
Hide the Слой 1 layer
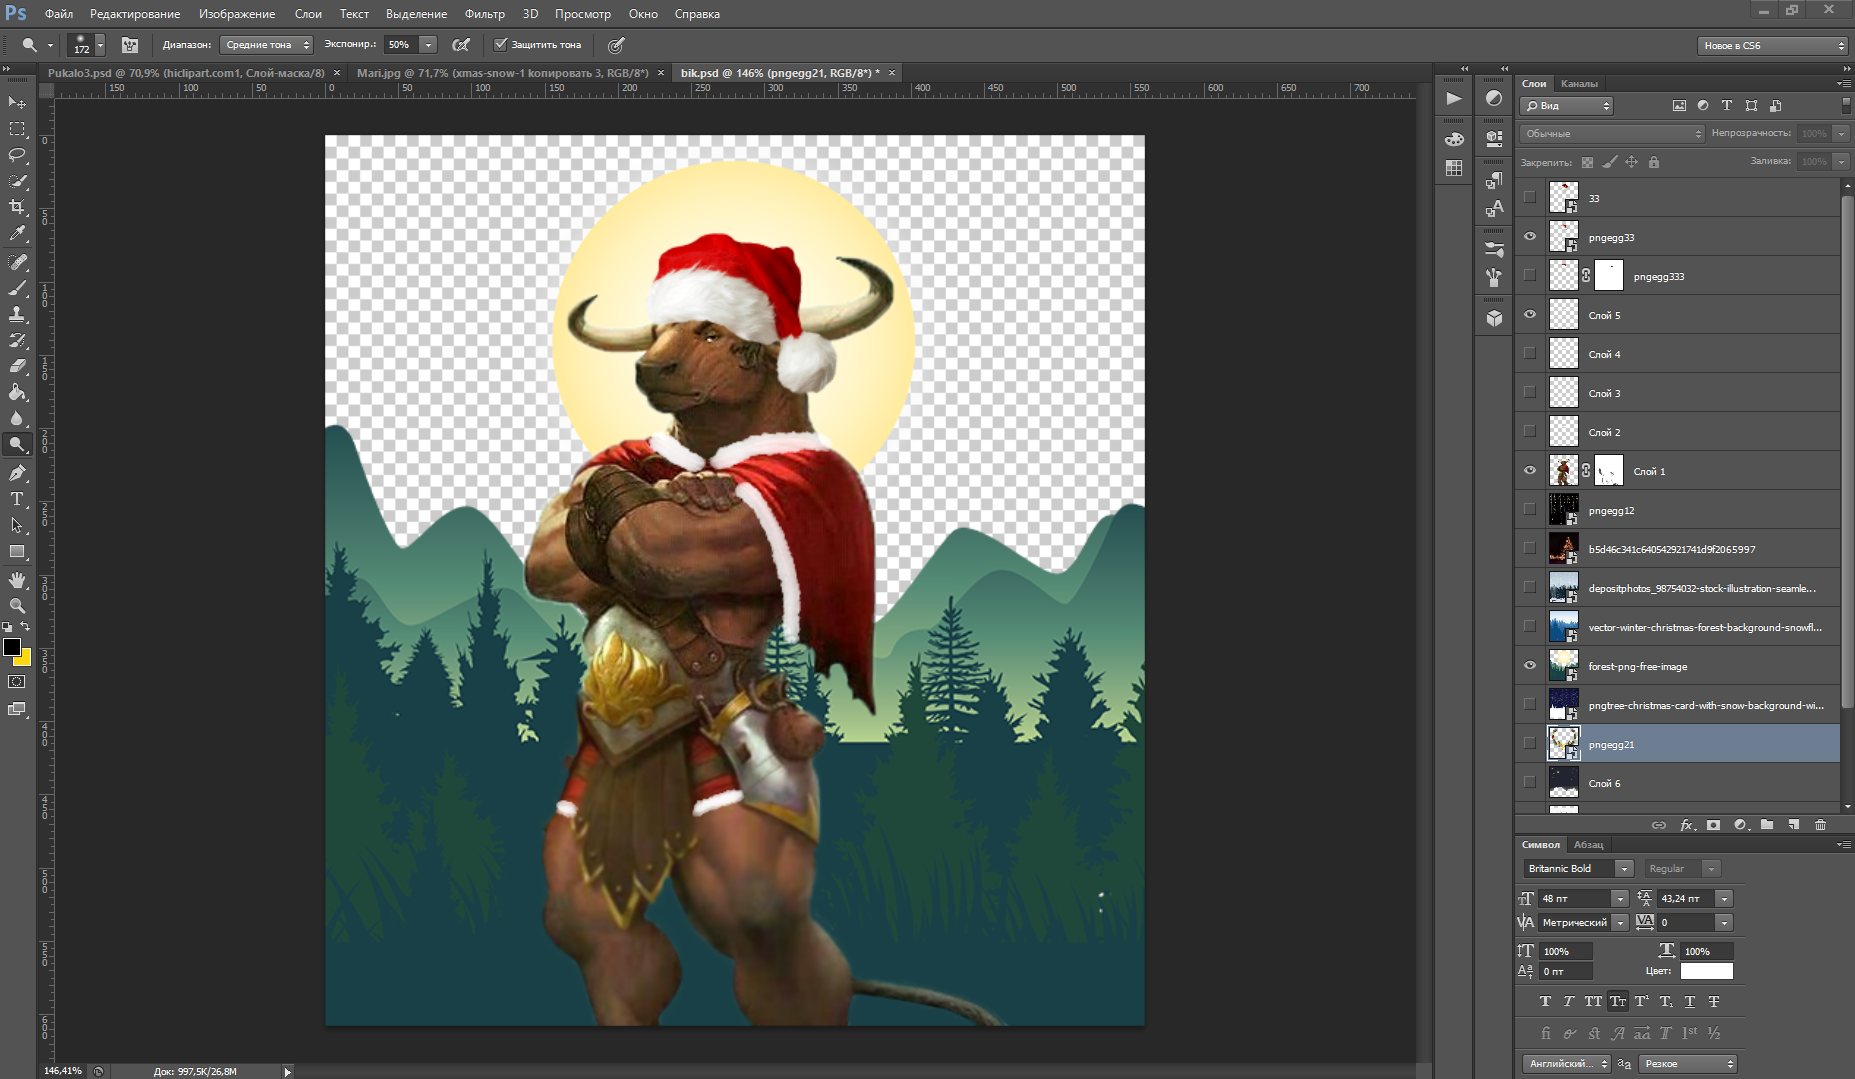(1530, 471)
